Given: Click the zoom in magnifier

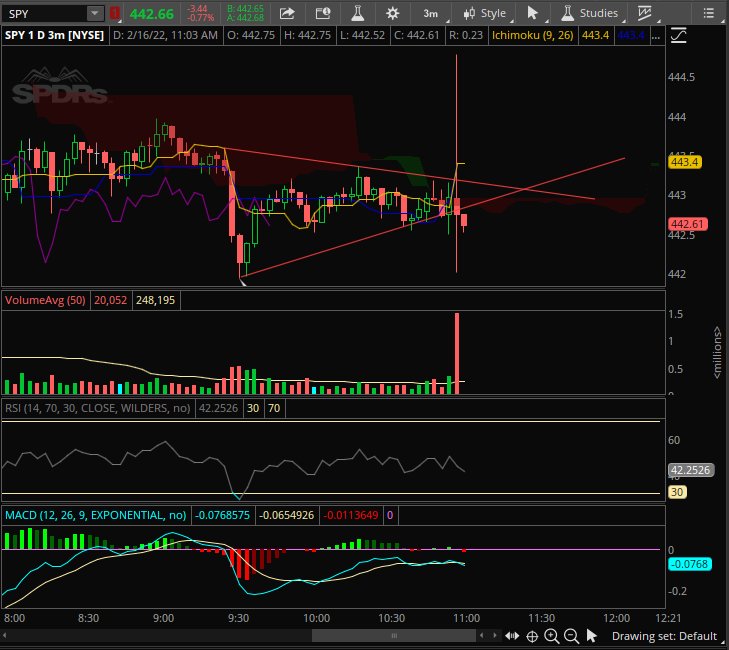Looking at the screenshot, I should click(552, 636).
